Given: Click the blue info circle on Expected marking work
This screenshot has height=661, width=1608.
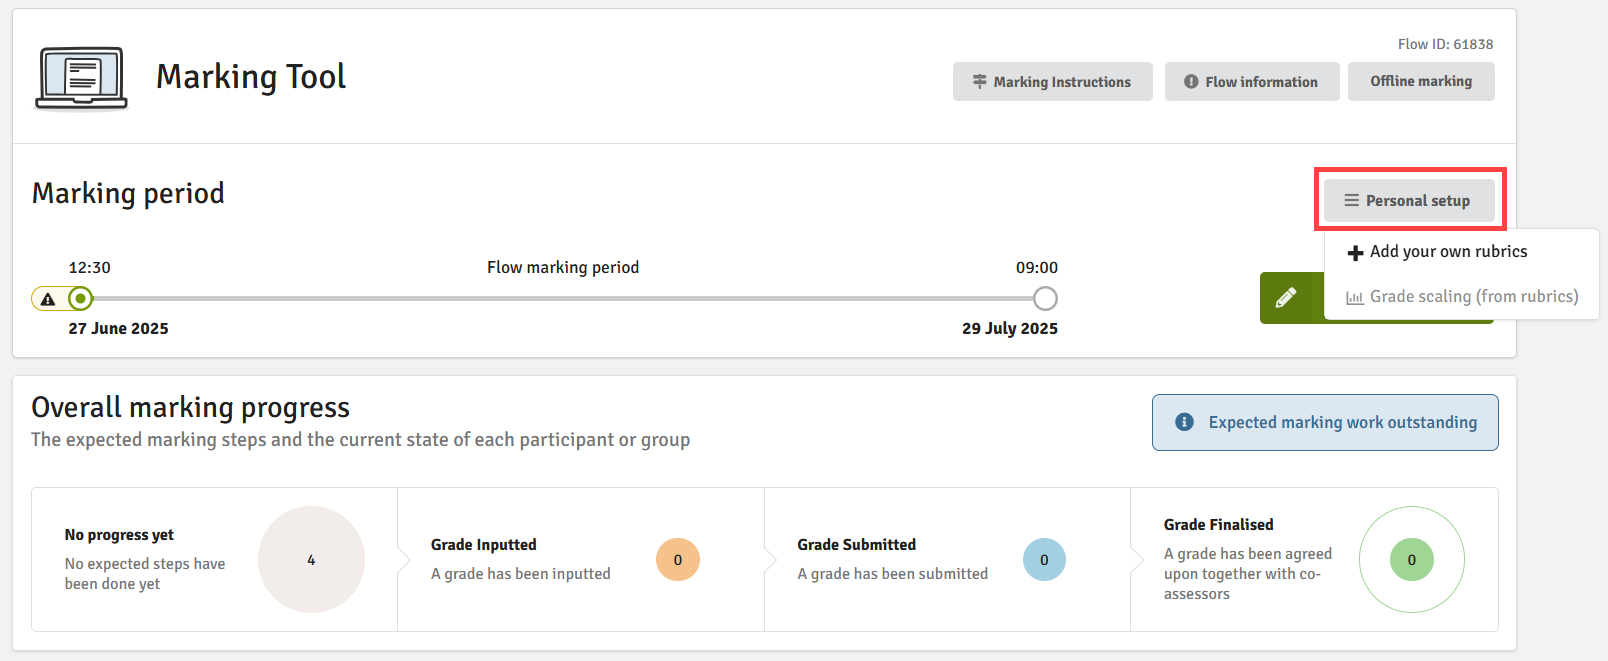Looking at the screenshot, I should (x=1184, y=422).
